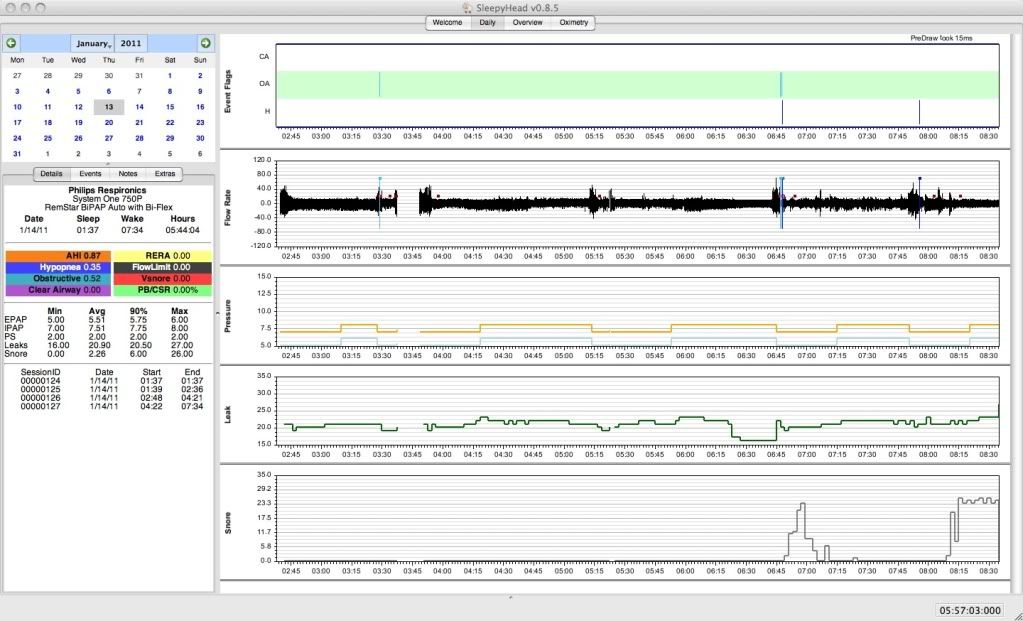Select January 7 in the calendar
The height and width of the screenshot is (621, 1023).
139,91
